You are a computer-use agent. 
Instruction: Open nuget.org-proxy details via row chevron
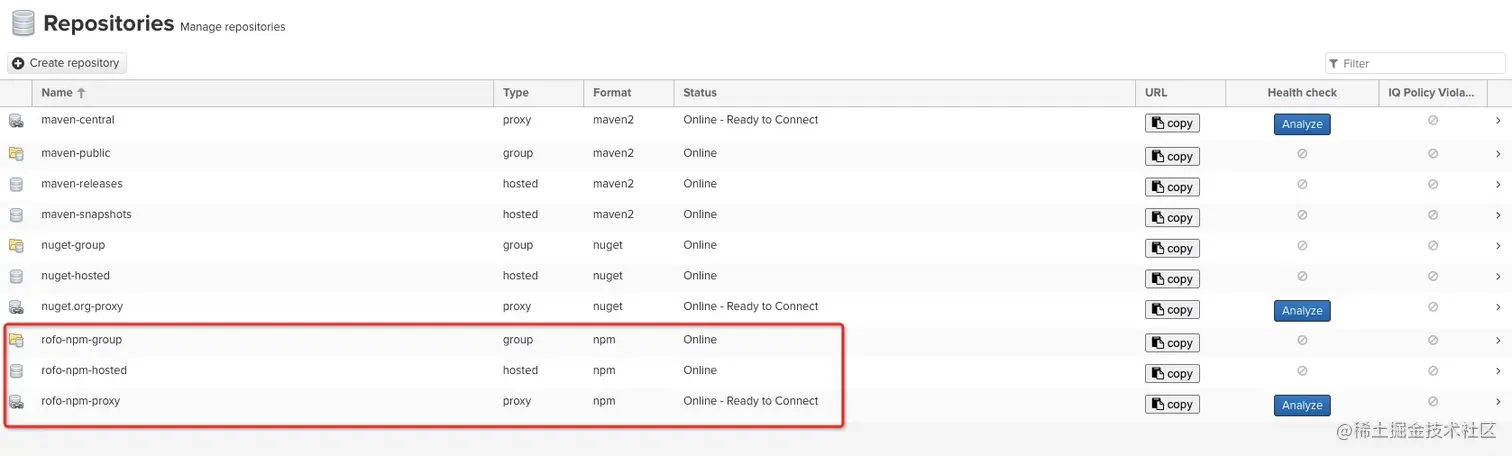coord(1499,307)
